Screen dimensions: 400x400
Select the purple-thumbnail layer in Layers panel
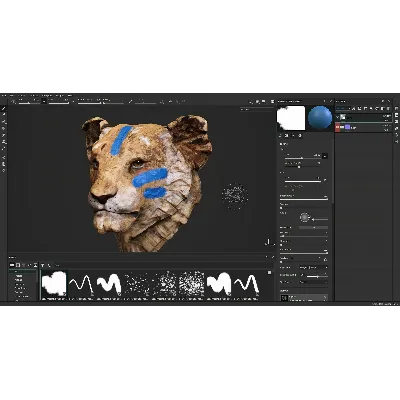pyautogui.click(x=364, y=127)
